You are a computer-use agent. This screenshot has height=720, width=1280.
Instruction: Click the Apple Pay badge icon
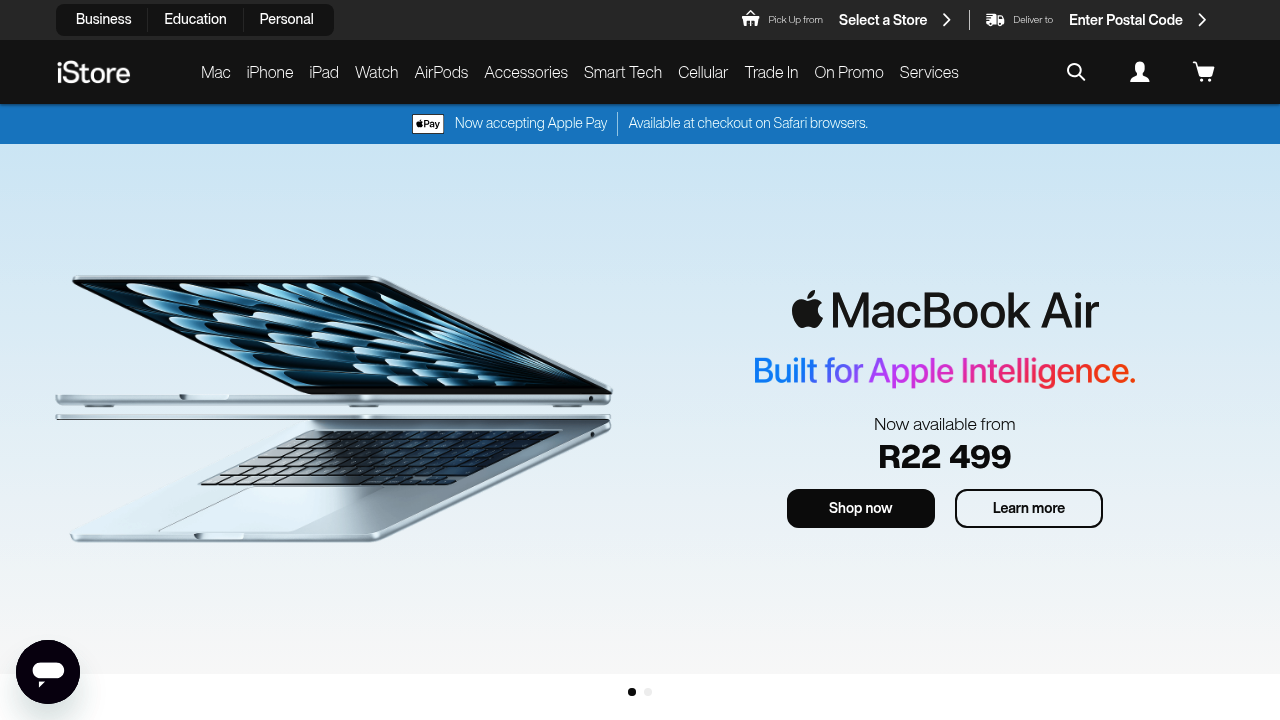point(428,124)
